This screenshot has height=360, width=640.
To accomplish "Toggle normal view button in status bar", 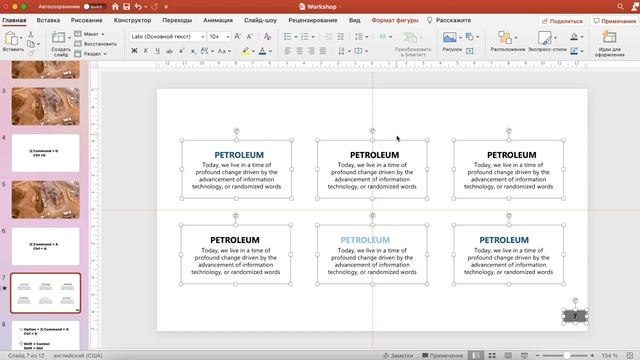I will tap(476, 356).
